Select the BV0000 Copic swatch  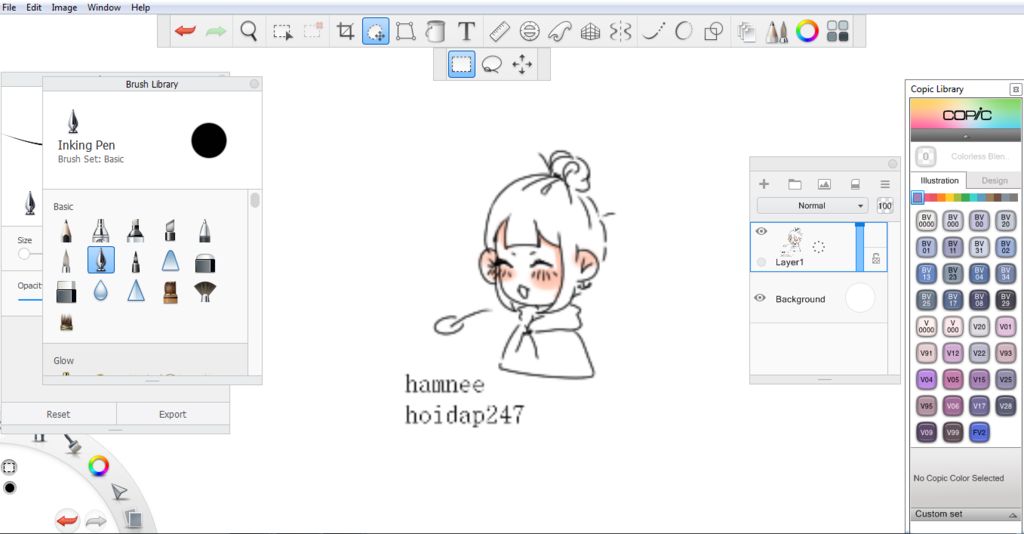click(926, 221)
